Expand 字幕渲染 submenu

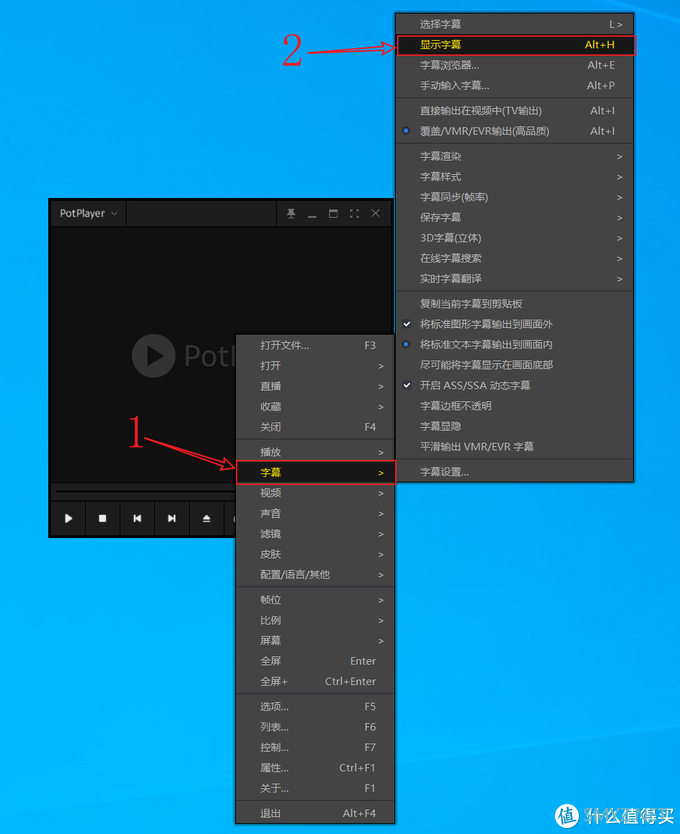coord(515,156)
